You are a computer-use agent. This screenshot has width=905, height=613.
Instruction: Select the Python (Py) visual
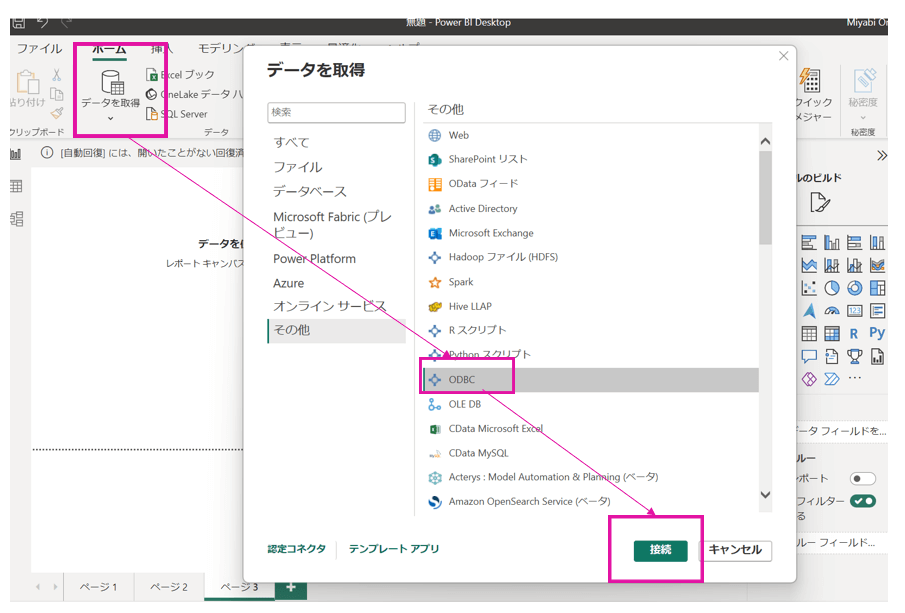pos(877,333)
